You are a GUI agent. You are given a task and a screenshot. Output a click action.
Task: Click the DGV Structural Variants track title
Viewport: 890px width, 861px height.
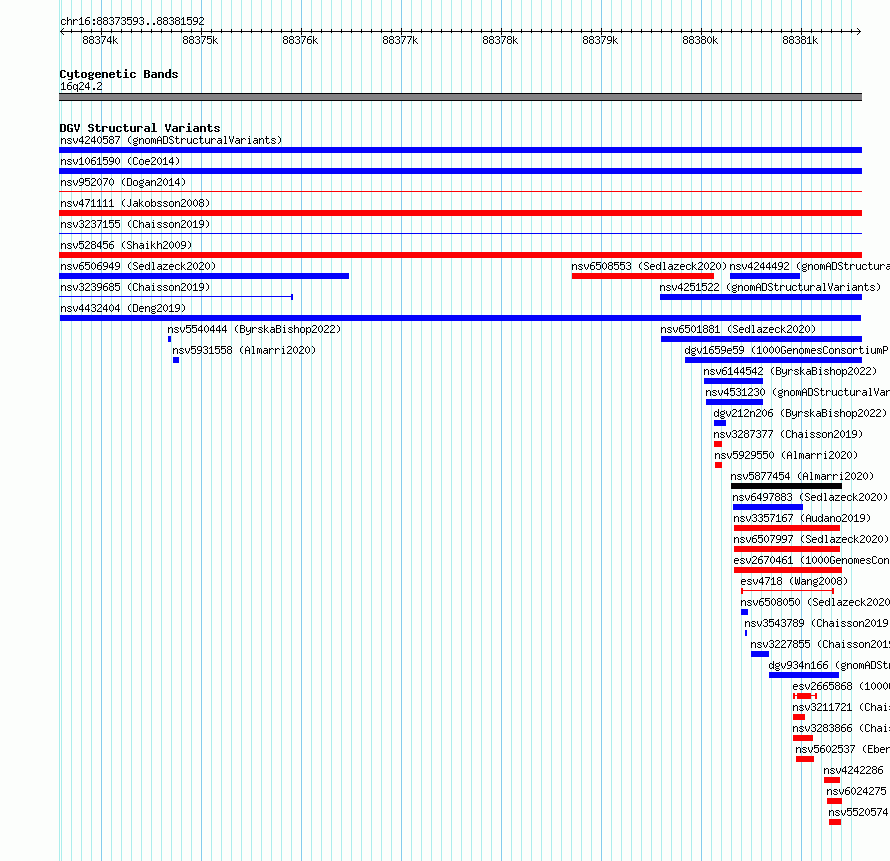click(140, 128)
